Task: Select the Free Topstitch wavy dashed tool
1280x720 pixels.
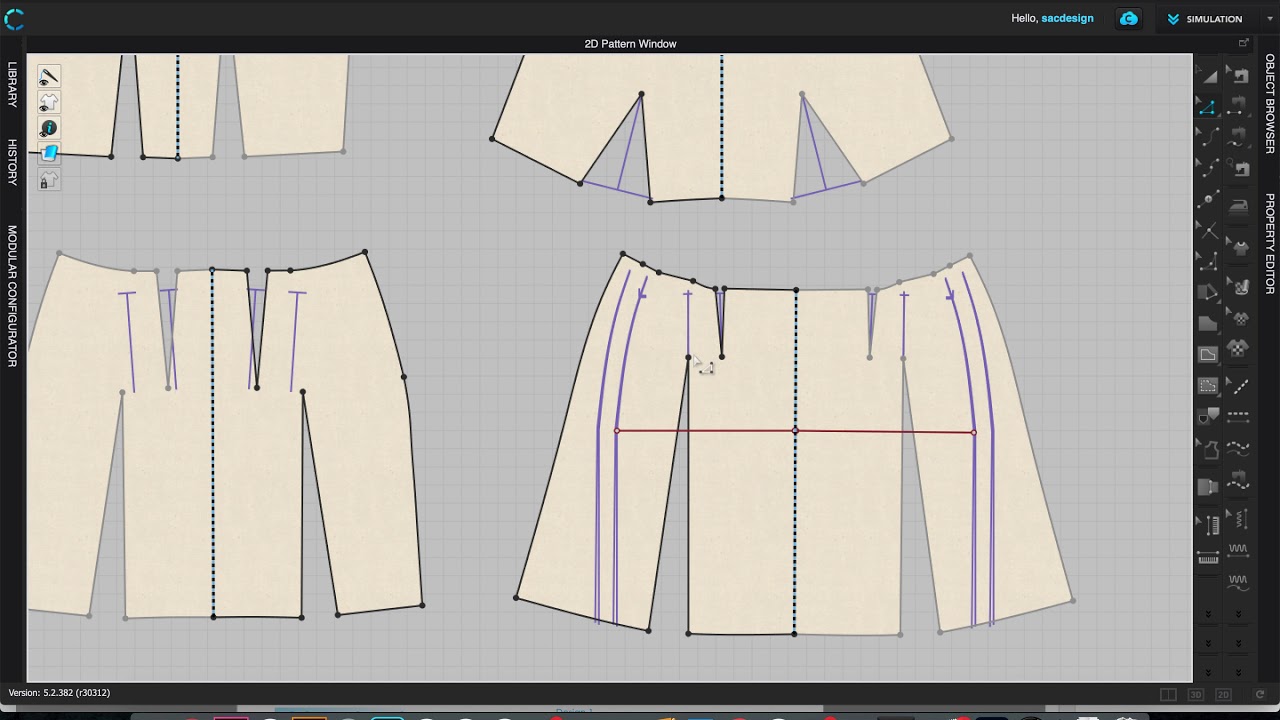Action: (1239, 448)
